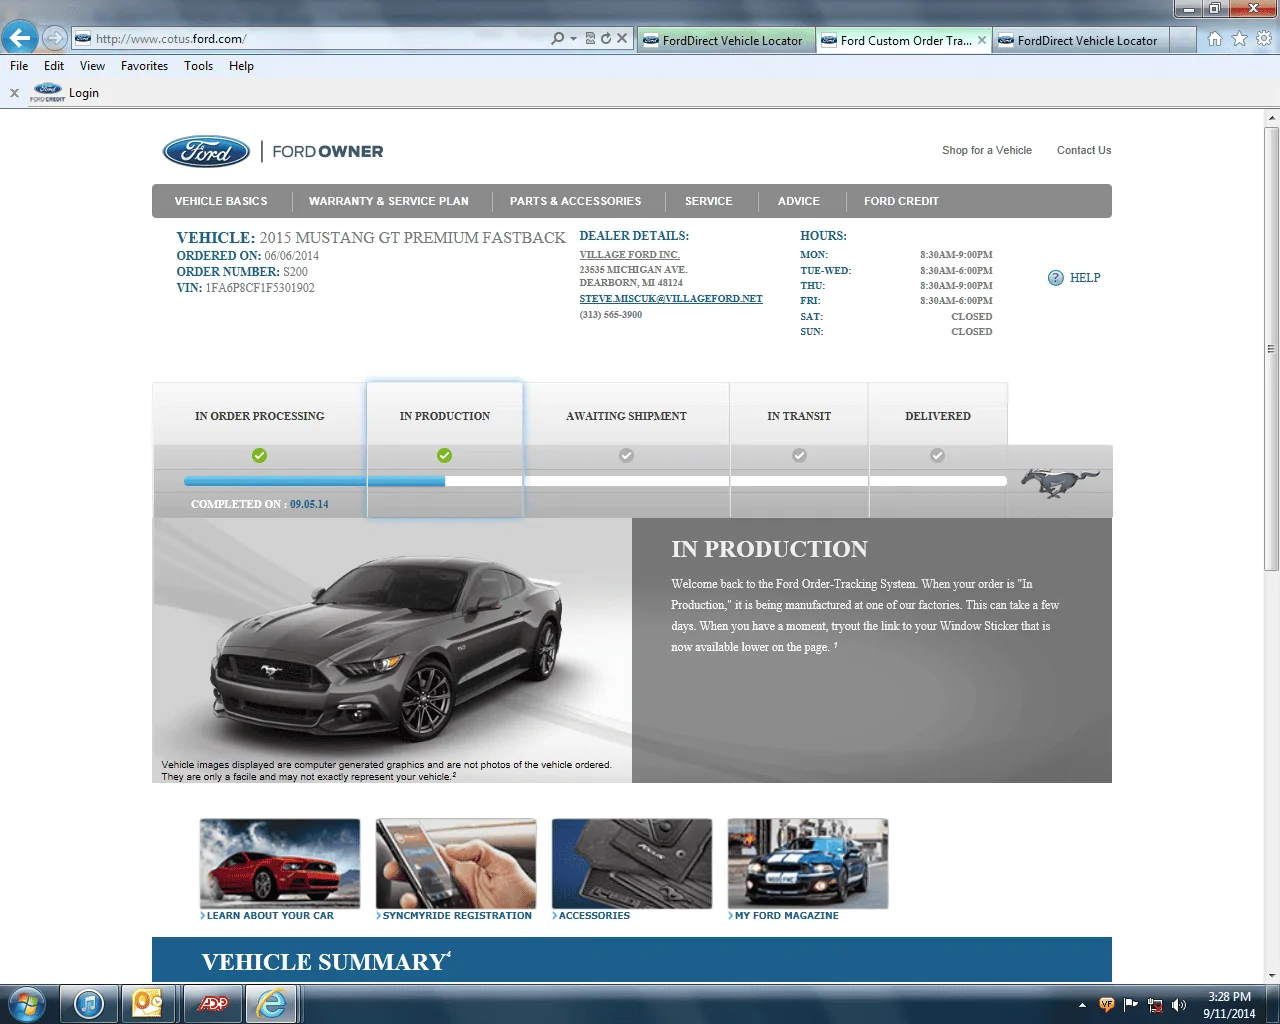Image resolution: width=1280 pixels, height=1024 pixels.
Task: Click the Refresh icon in the address bar
Action: [x=605, y=39]
